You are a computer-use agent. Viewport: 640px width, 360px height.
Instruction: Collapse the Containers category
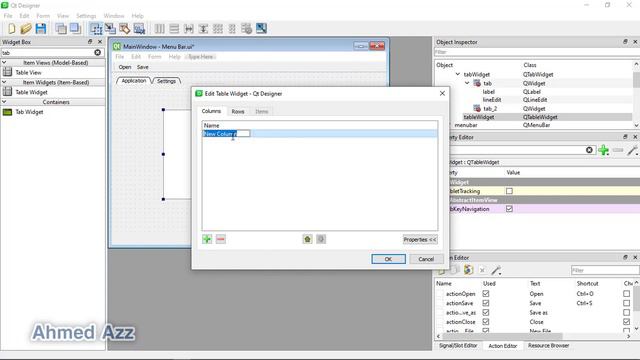pyautogui.click(x=4, y=102)
